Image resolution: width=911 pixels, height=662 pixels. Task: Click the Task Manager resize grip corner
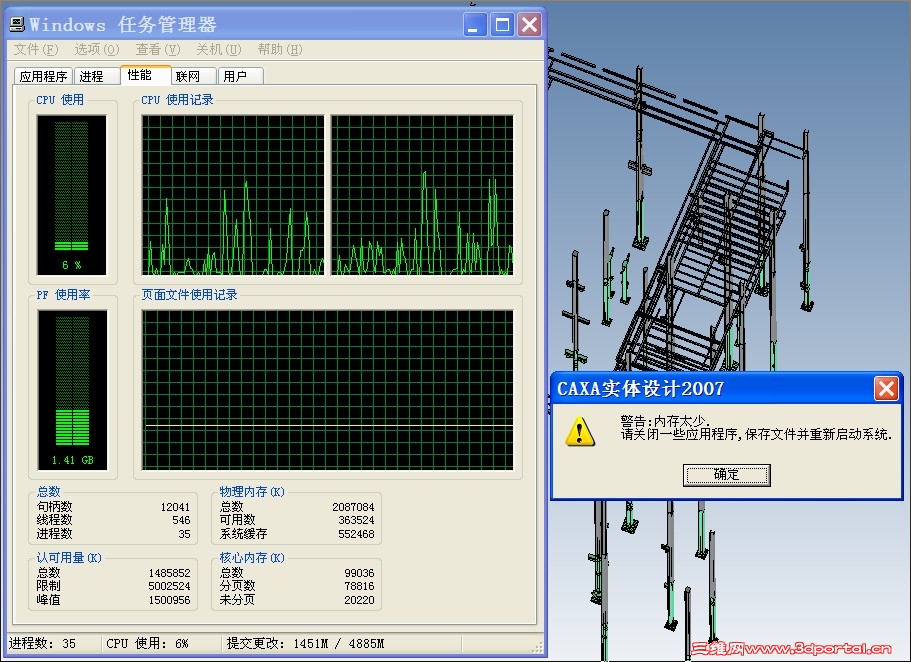[x=537, y=647]
